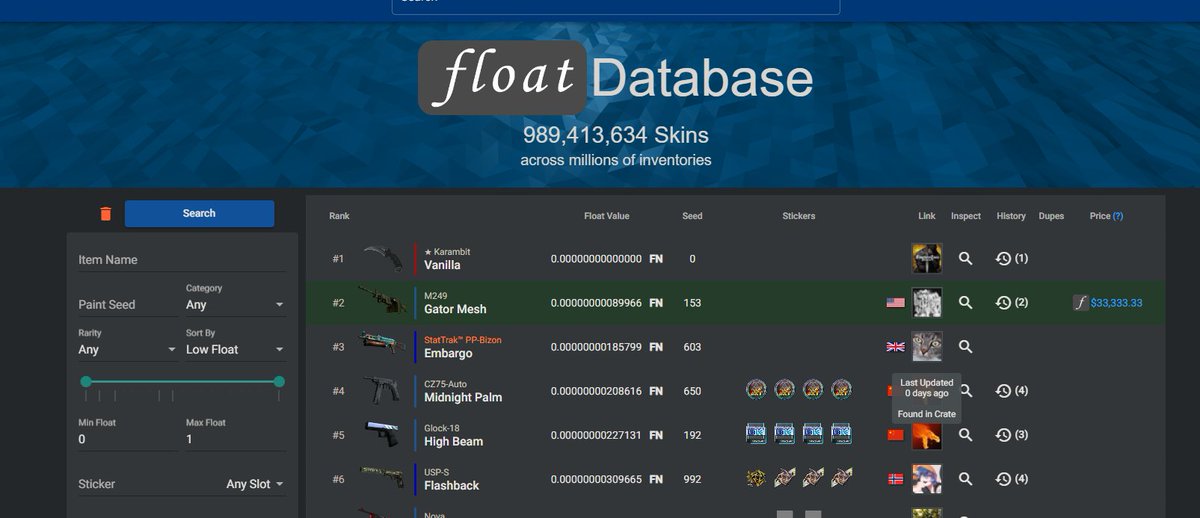Inspect the M249 Gator Mesh skin

965,303
